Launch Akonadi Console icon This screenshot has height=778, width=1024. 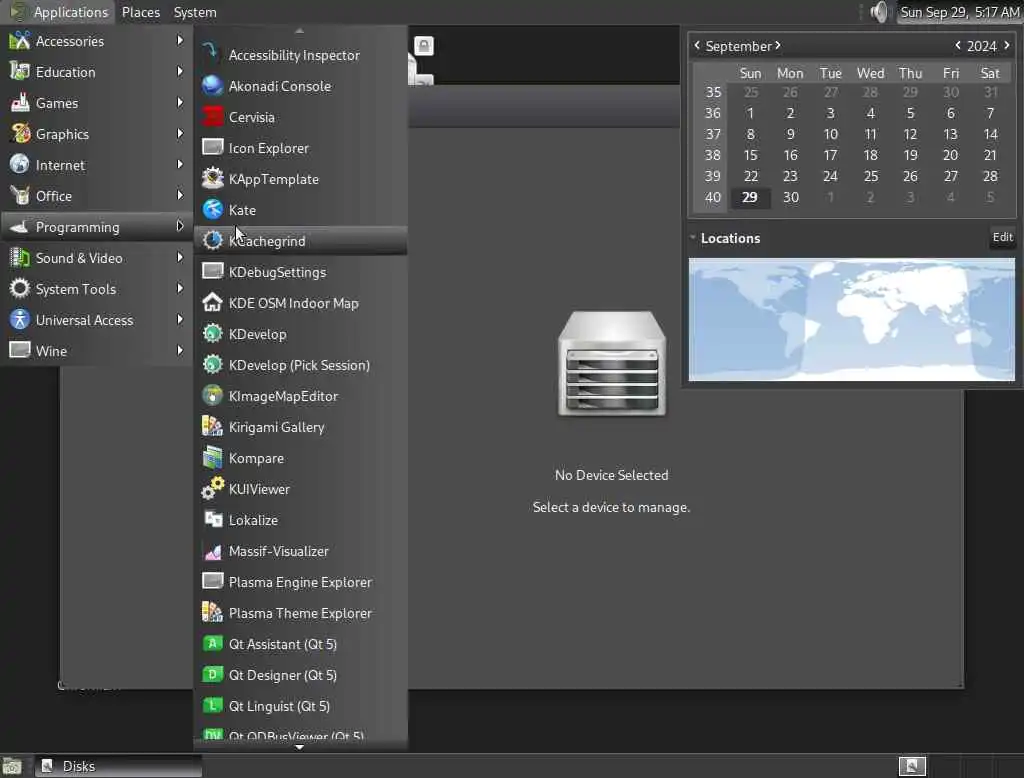pos(212,86)
